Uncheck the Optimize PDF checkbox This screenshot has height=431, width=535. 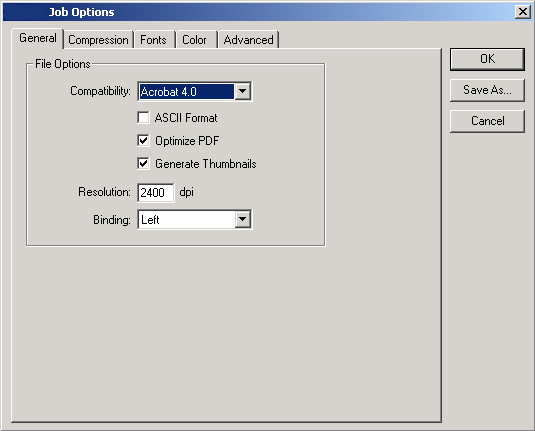click(143, 140)
